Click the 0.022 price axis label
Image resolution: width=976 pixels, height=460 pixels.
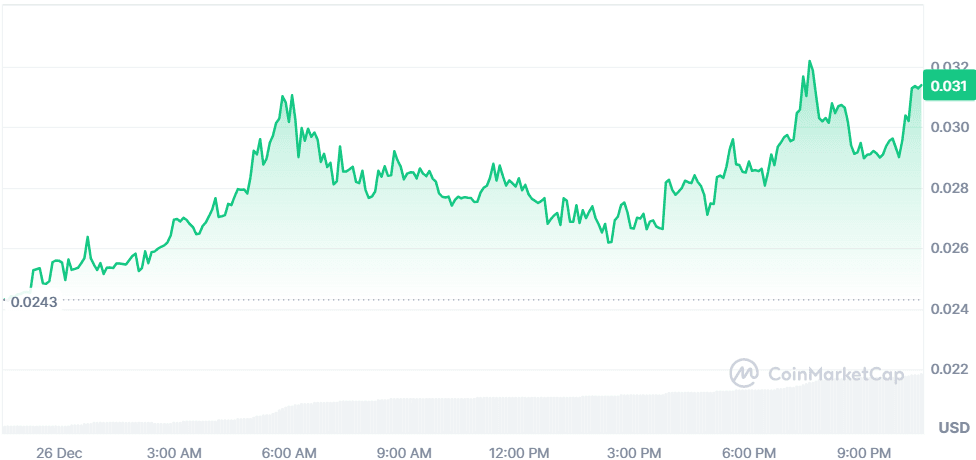pyautogui.click(x=949, y=370)
